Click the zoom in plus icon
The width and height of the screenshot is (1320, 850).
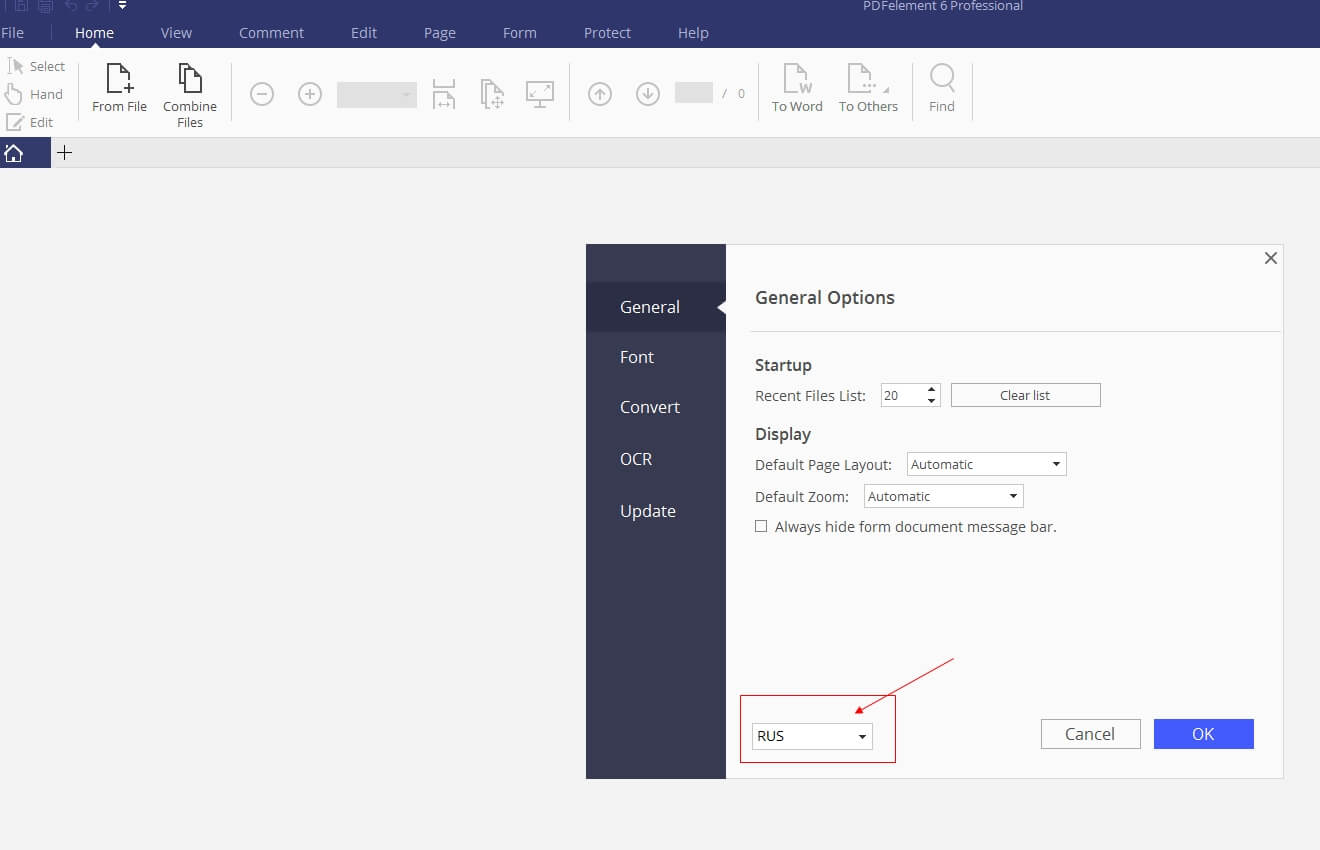pyautogui.click(x=310, y=94)
